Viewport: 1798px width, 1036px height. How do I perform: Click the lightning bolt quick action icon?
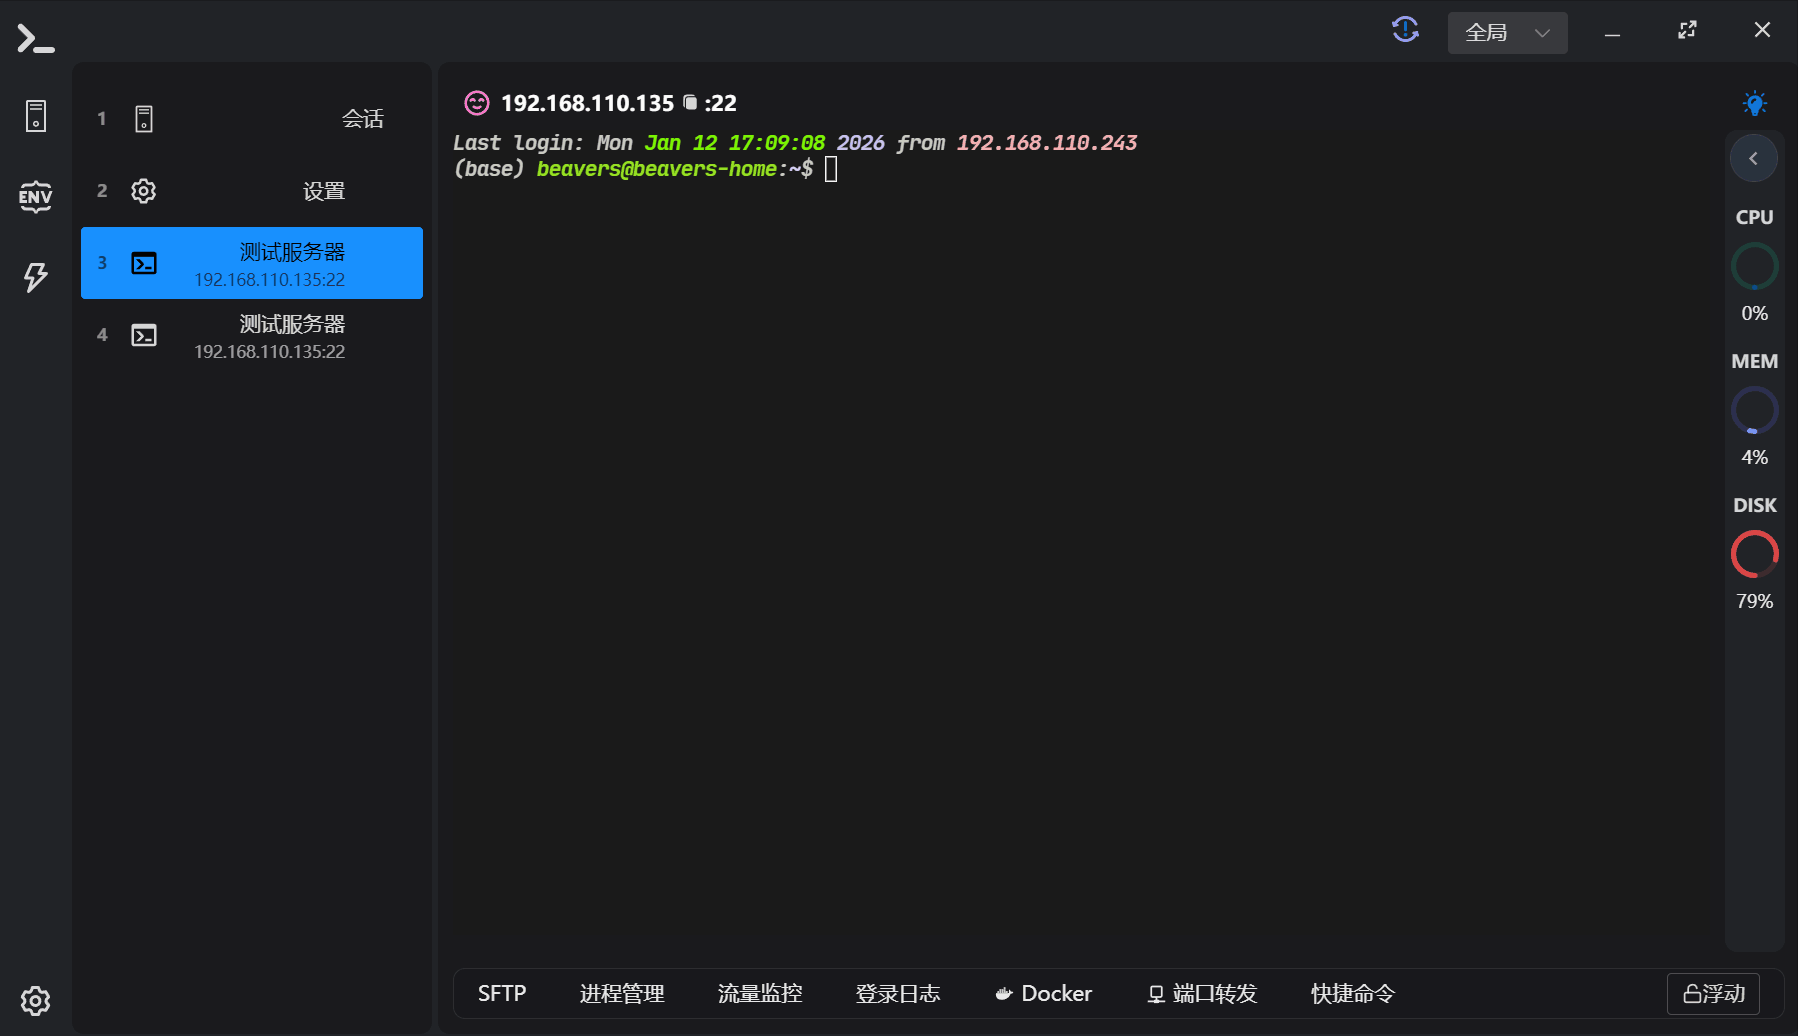tap(36, 277)
